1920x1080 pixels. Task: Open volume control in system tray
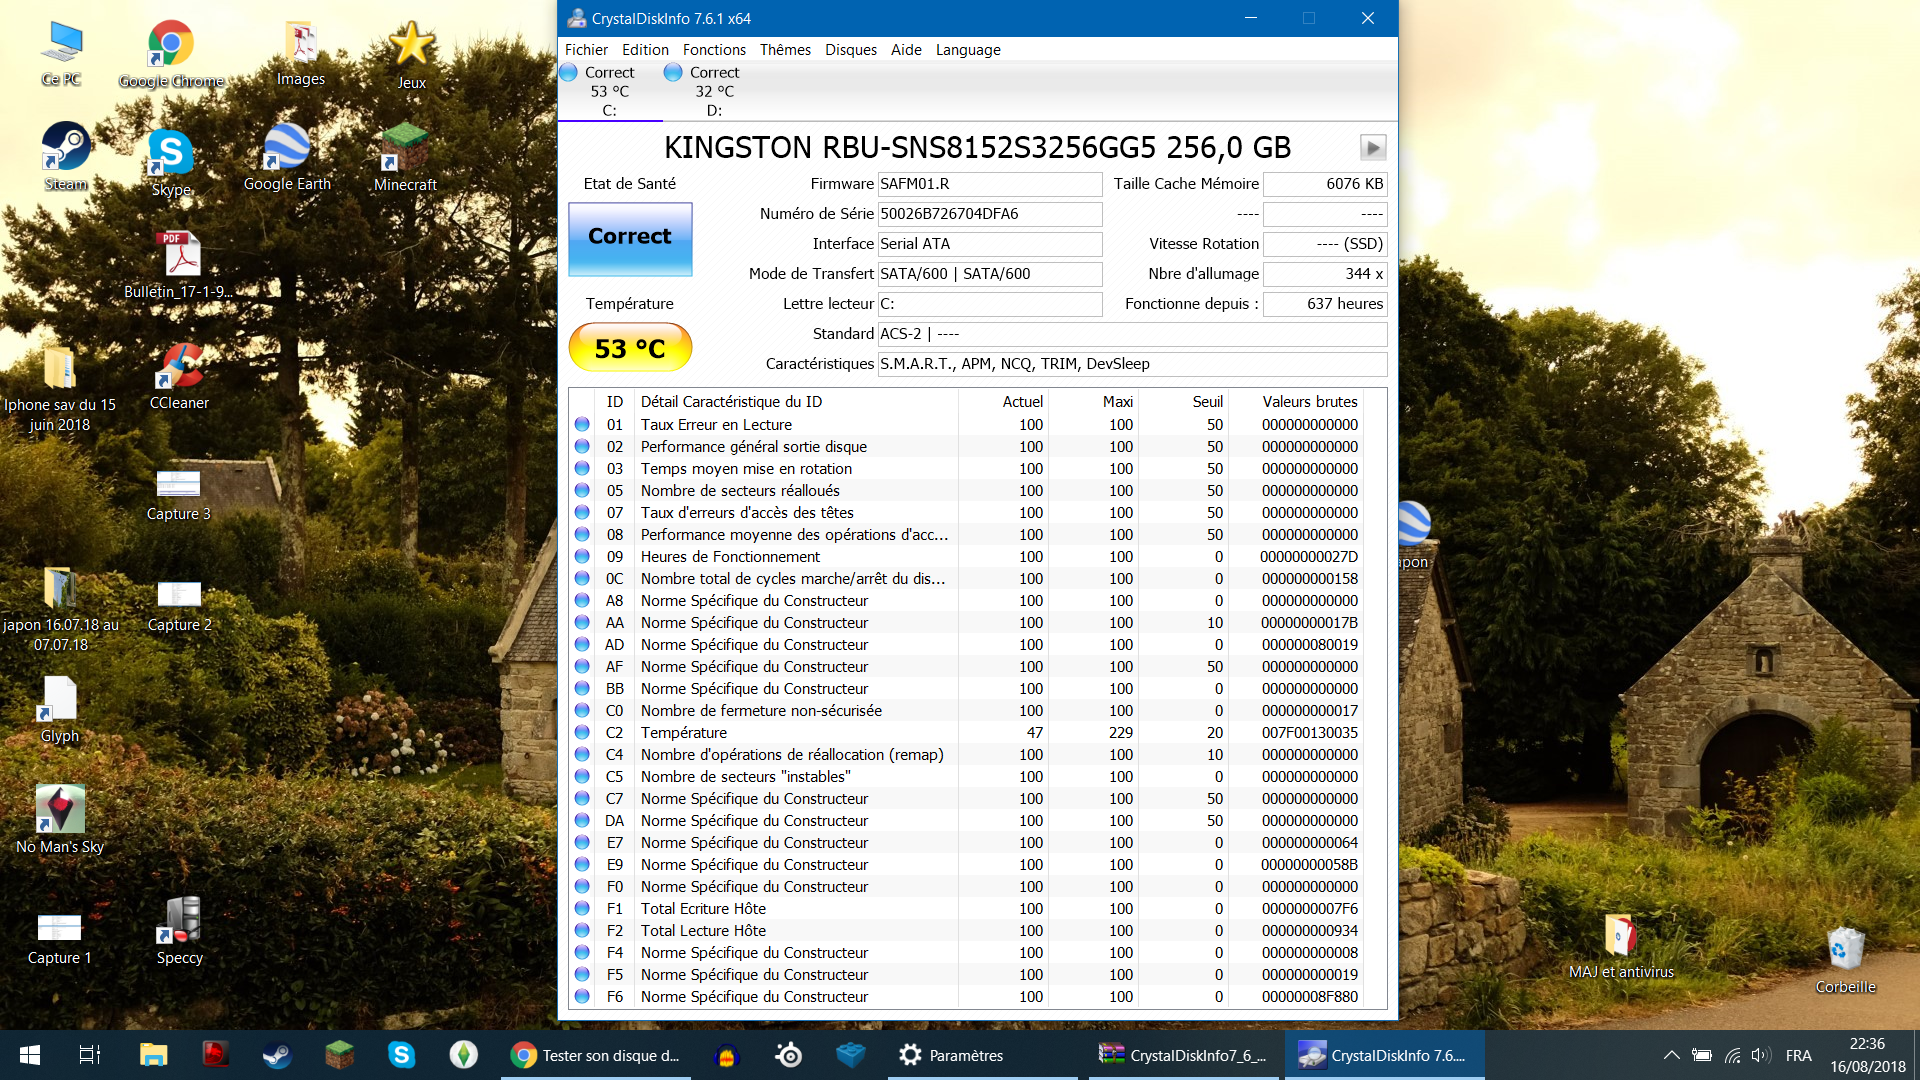click(x=1761, y=1055)
